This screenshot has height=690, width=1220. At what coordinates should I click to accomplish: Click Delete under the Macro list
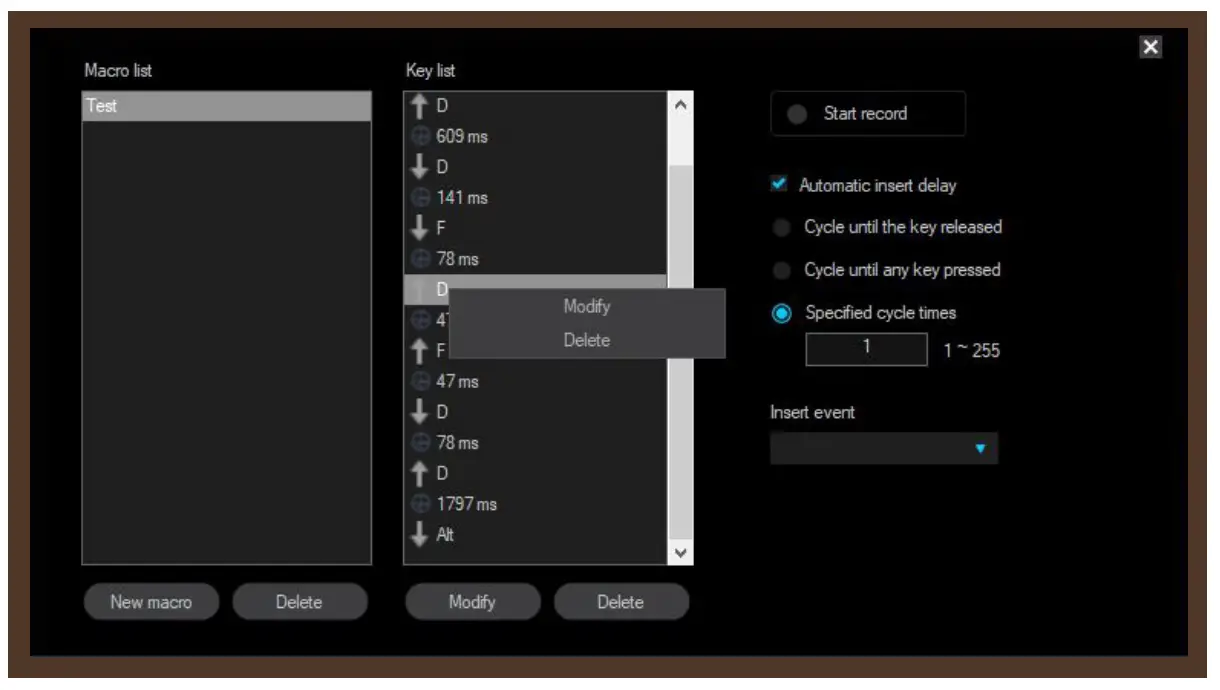[299, 602]
